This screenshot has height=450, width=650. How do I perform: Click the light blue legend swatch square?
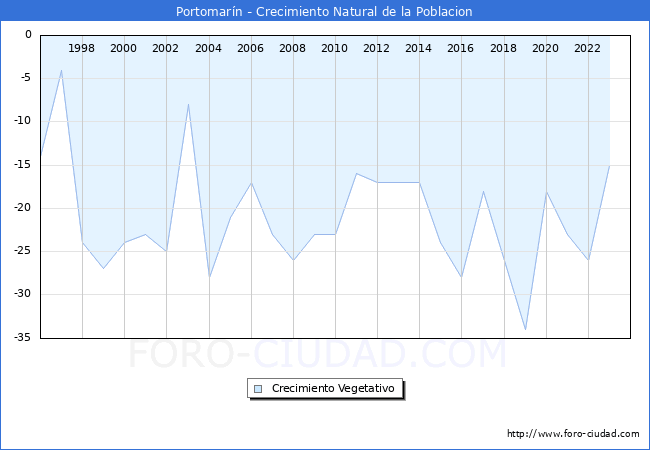coord(258,389)
